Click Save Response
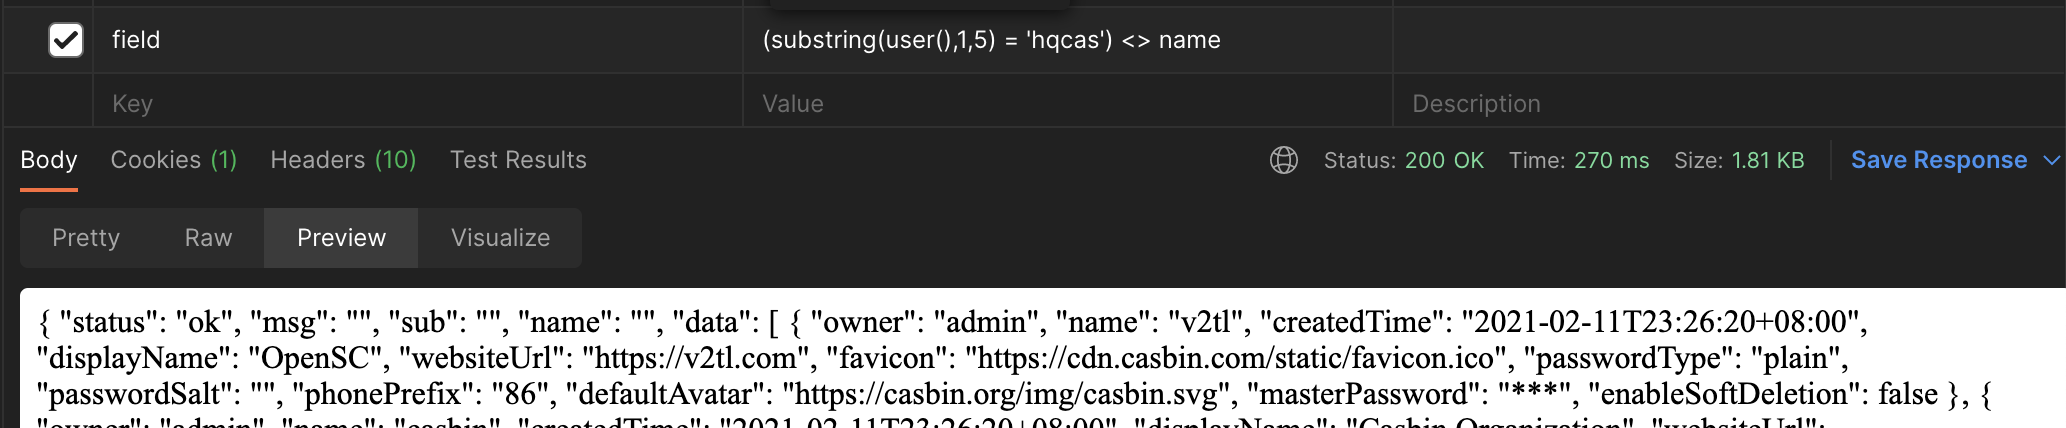2066x428 pixels. [x=1938, y=160]
